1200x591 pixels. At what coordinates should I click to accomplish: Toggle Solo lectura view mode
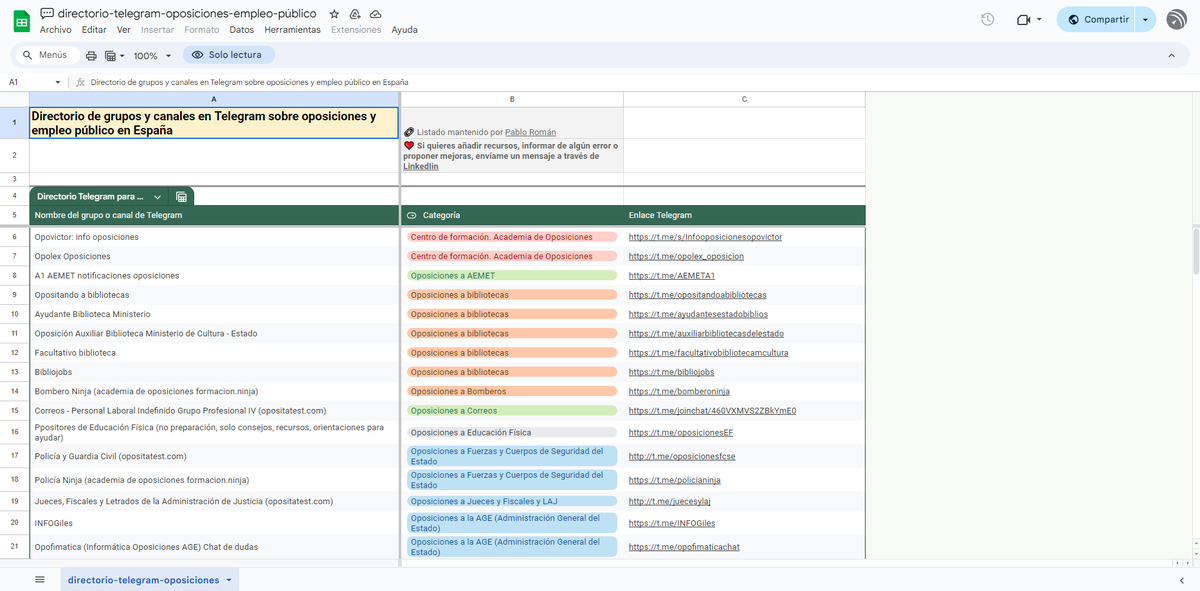[x=228, y=55]
